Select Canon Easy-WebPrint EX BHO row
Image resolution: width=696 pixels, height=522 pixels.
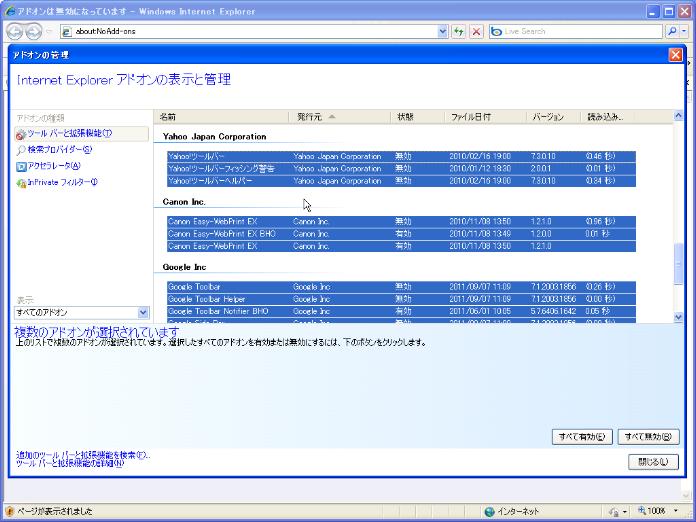click(401, 233)
